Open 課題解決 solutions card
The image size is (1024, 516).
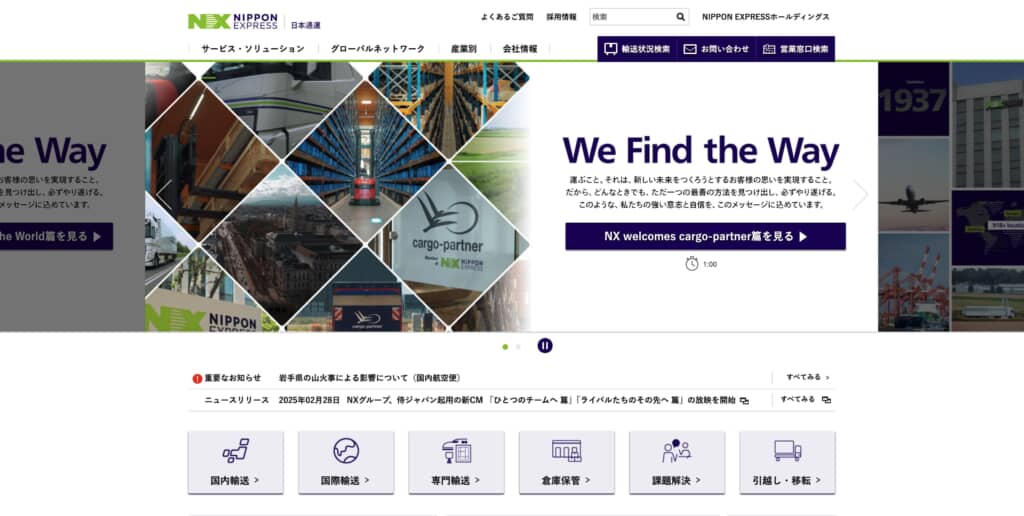click(x=677, y=462)
